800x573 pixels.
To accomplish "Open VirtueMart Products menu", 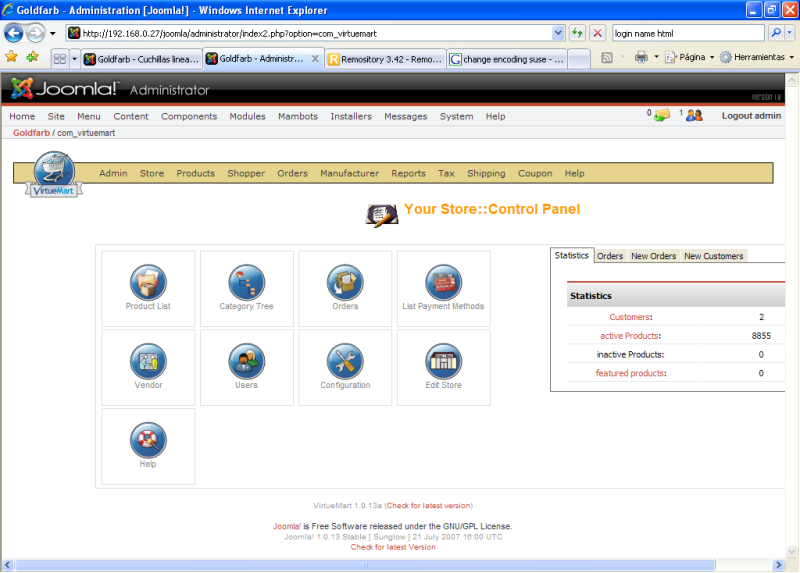I will (x=195, y=173).
